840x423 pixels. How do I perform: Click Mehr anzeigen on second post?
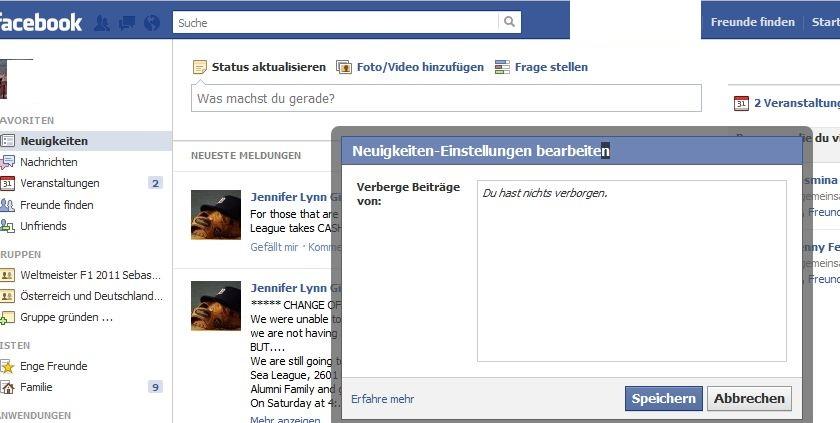[x=285, y=419]
